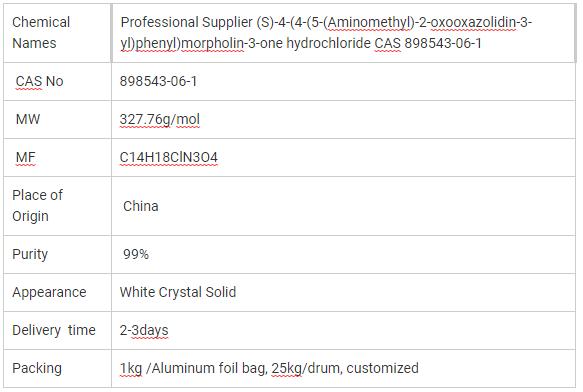Click the underlined word morpholin-3-one
The width and height of the screenshot is (583, 392).
232,44
